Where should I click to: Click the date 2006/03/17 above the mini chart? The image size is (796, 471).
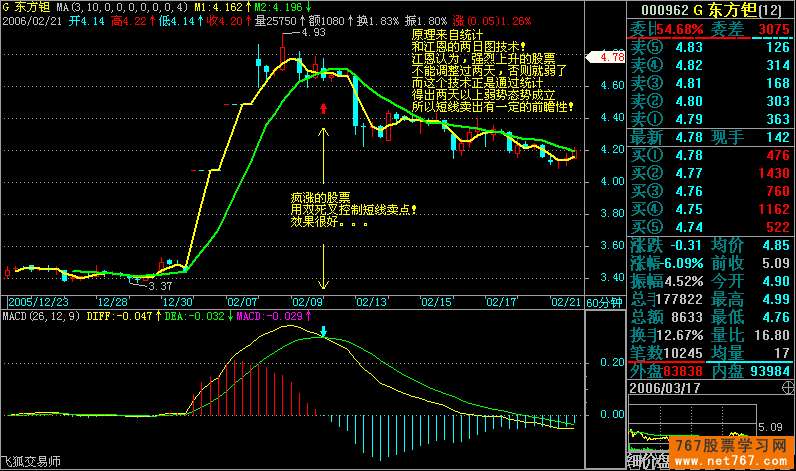click(x=665, y=388)
